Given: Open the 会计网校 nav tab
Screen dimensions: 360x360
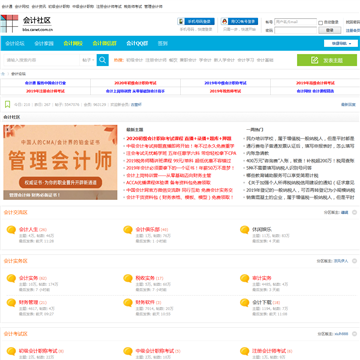Looking at the screenshot, I should [x=73, y=43].
